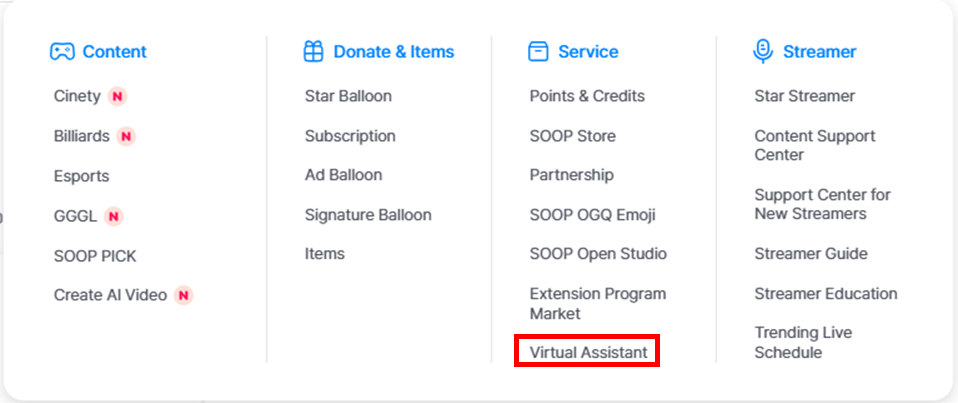Click the N badge by Create AI Video
Viewport: 958px width, 403px height.
coord(183,295)
